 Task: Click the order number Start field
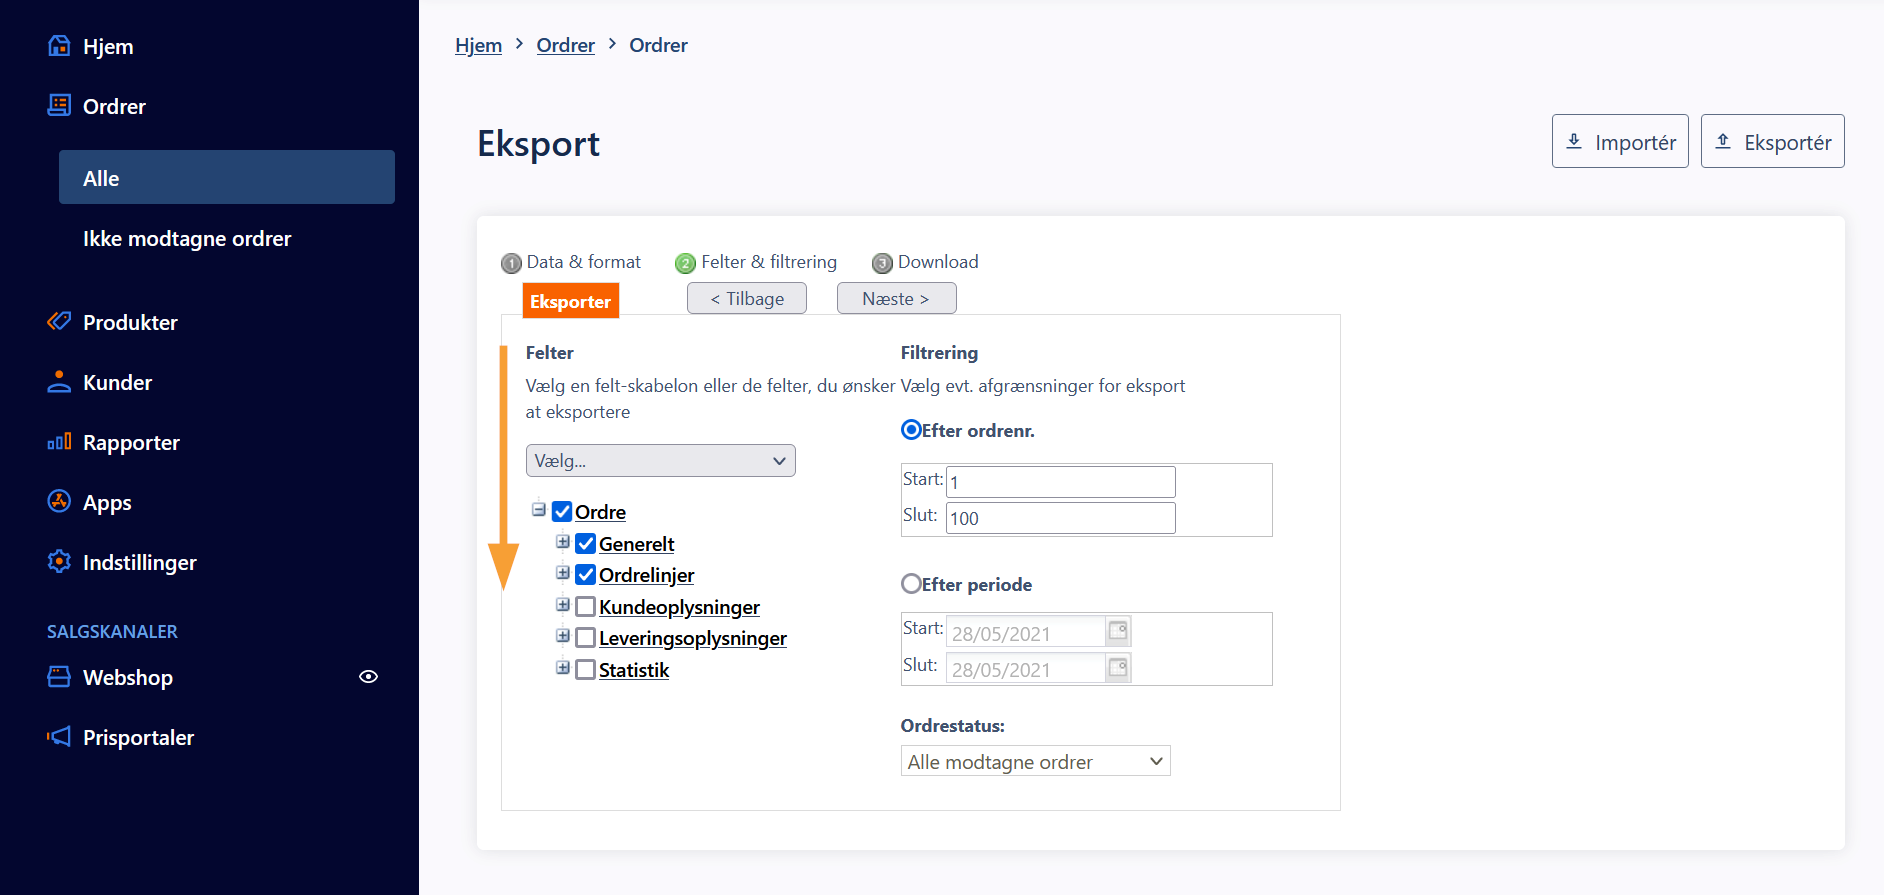tap(1061, 482)
